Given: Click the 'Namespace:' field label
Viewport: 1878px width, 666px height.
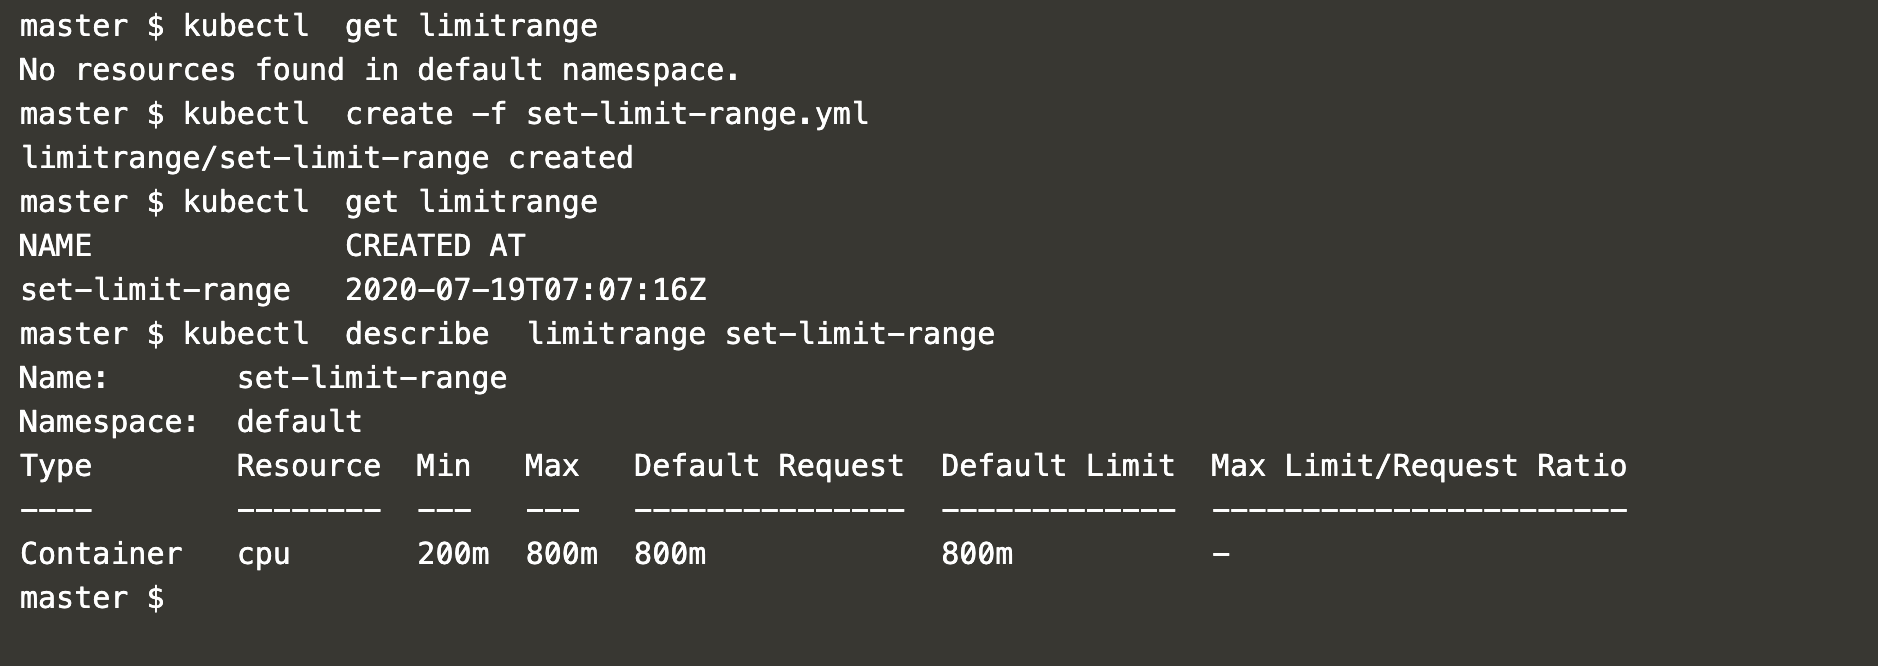Looking at the screenshot, I should [109, 421].
